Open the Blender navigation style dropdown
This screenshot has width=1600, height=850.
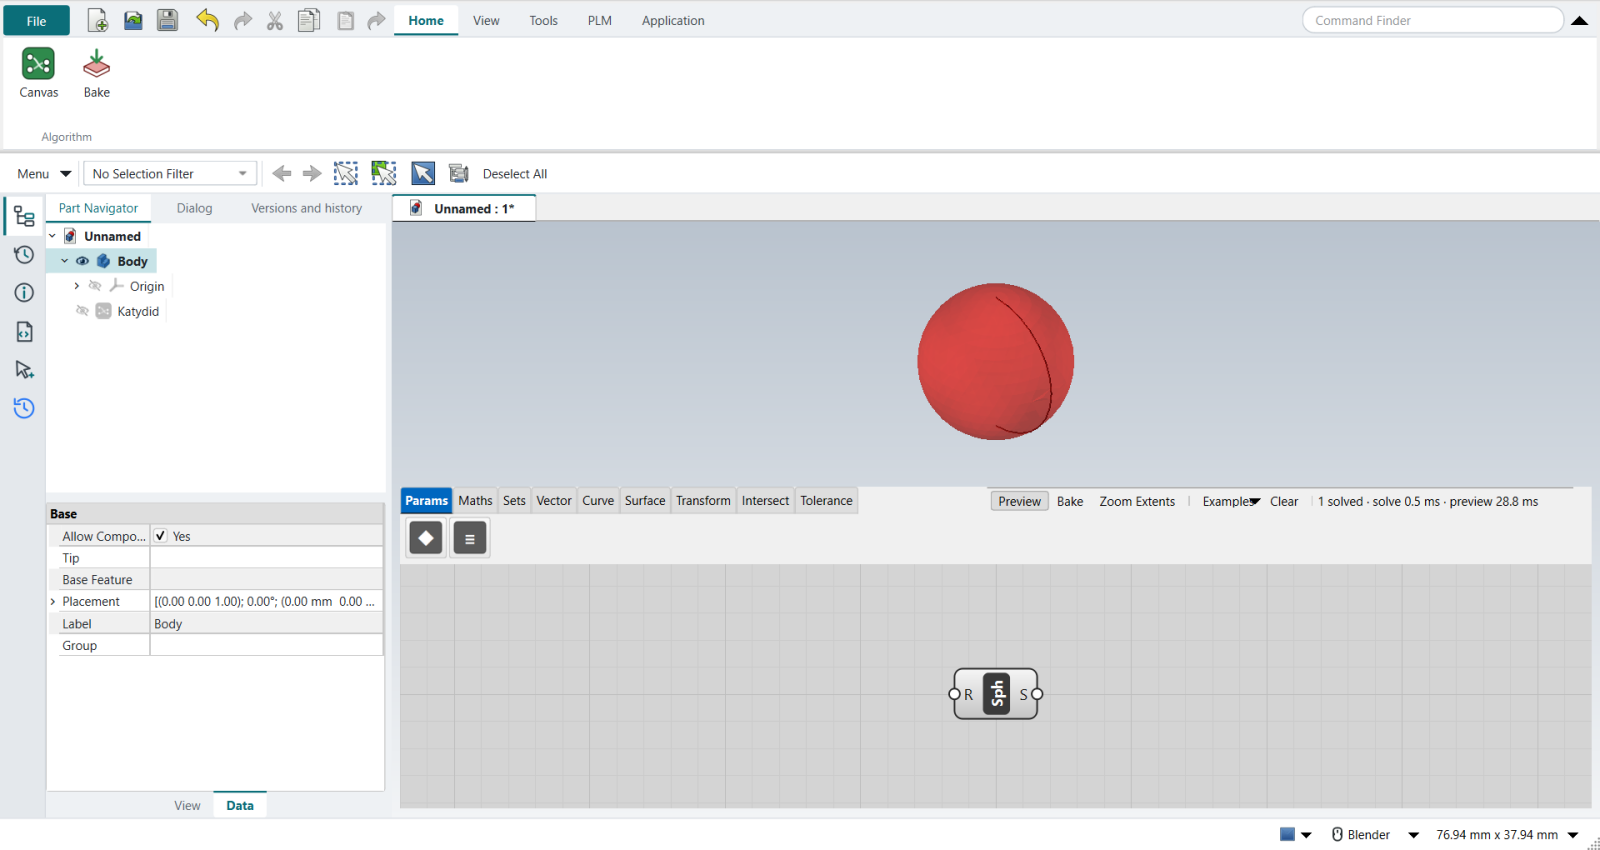click(x=1414, y=835)
